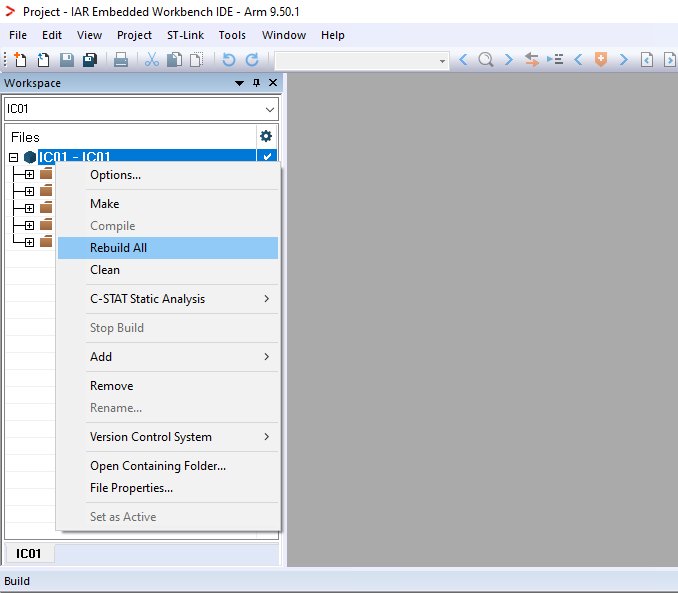The height and width of the screenshot is (593, 678).
Task: Create a new document from toolbar
Action: [20, 59]
